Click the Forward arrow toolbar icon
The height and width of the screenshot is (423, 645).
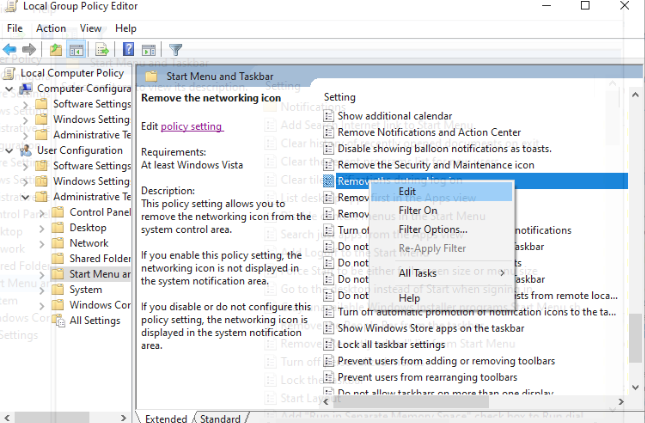[x=29, y=50]
